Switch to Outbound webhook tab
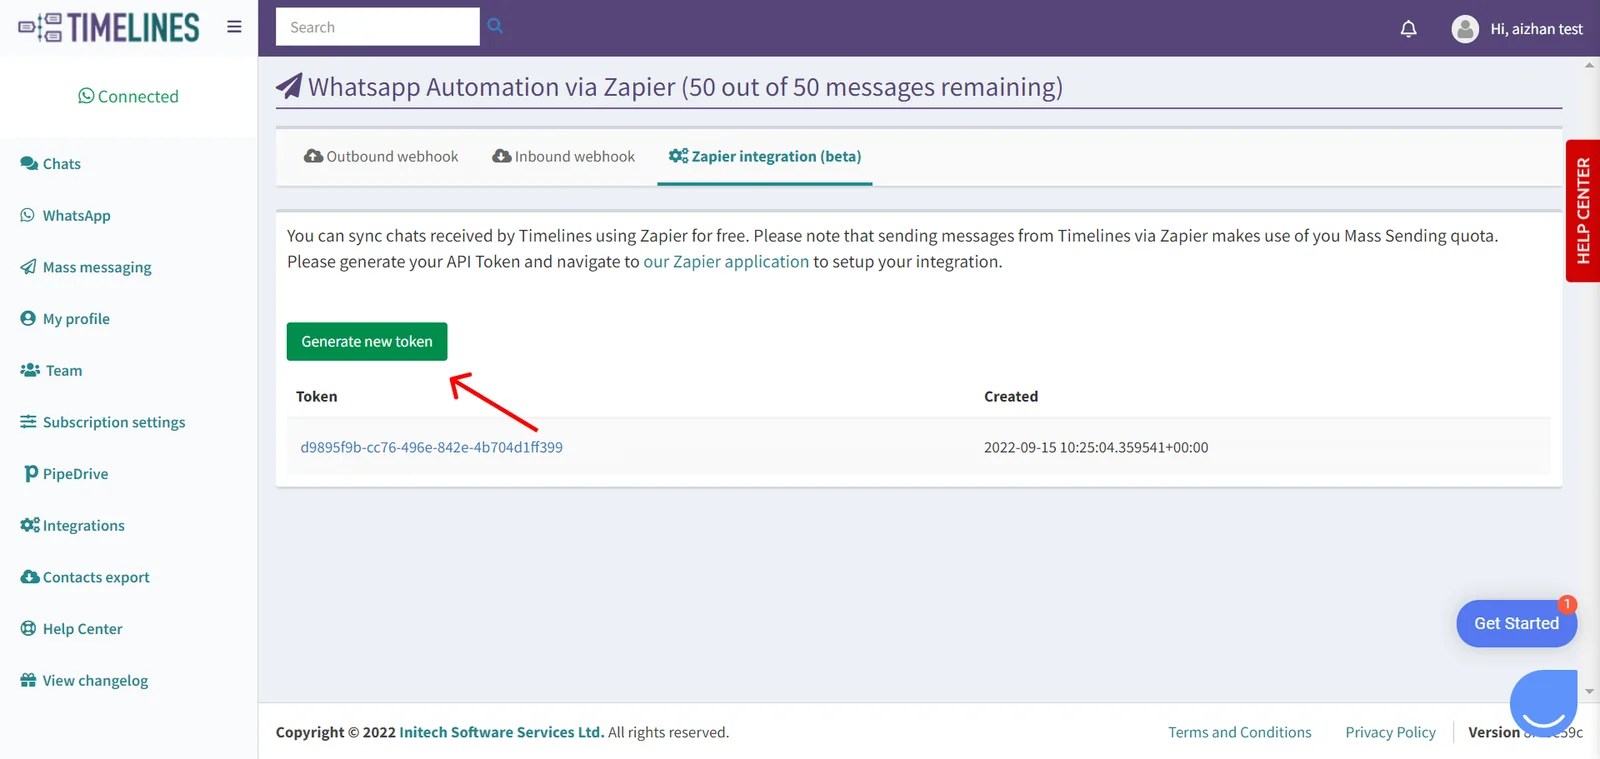The height and width of the screenshot is (759, 1600). coord(381,156)
